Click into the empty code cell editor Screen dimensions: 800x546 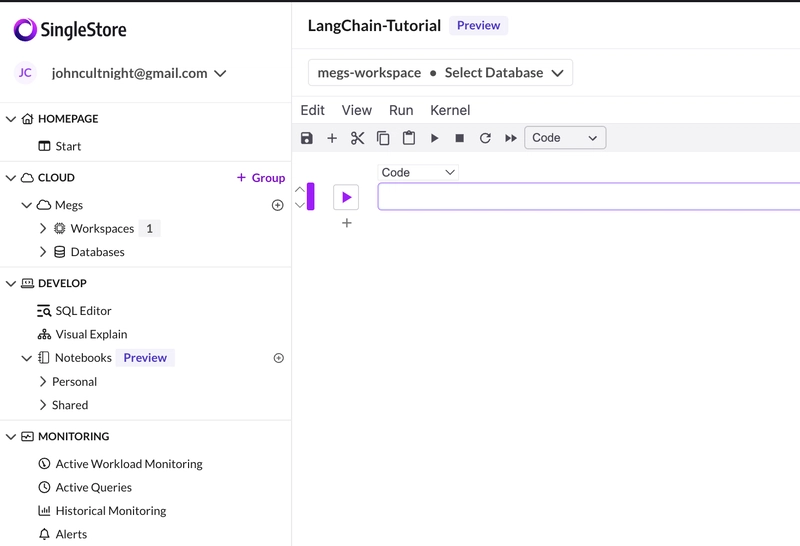(x=589, y=196)
